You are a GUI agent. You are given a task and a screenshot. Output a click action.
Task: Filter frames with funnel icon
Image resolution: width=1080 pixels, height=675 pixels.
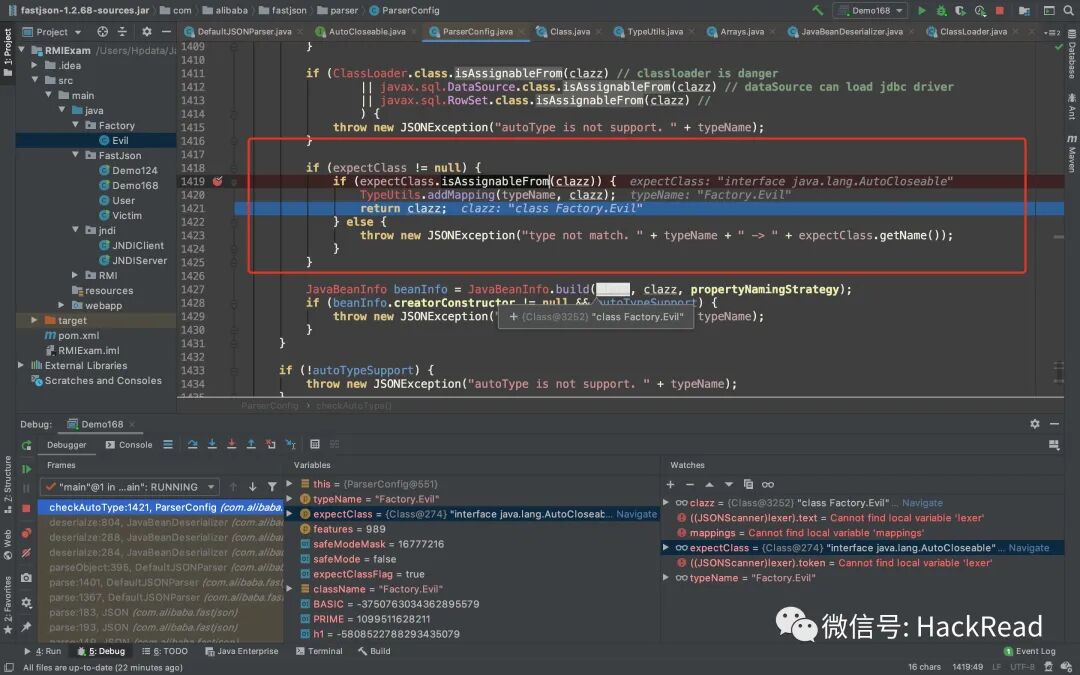[x=272, y=487]
